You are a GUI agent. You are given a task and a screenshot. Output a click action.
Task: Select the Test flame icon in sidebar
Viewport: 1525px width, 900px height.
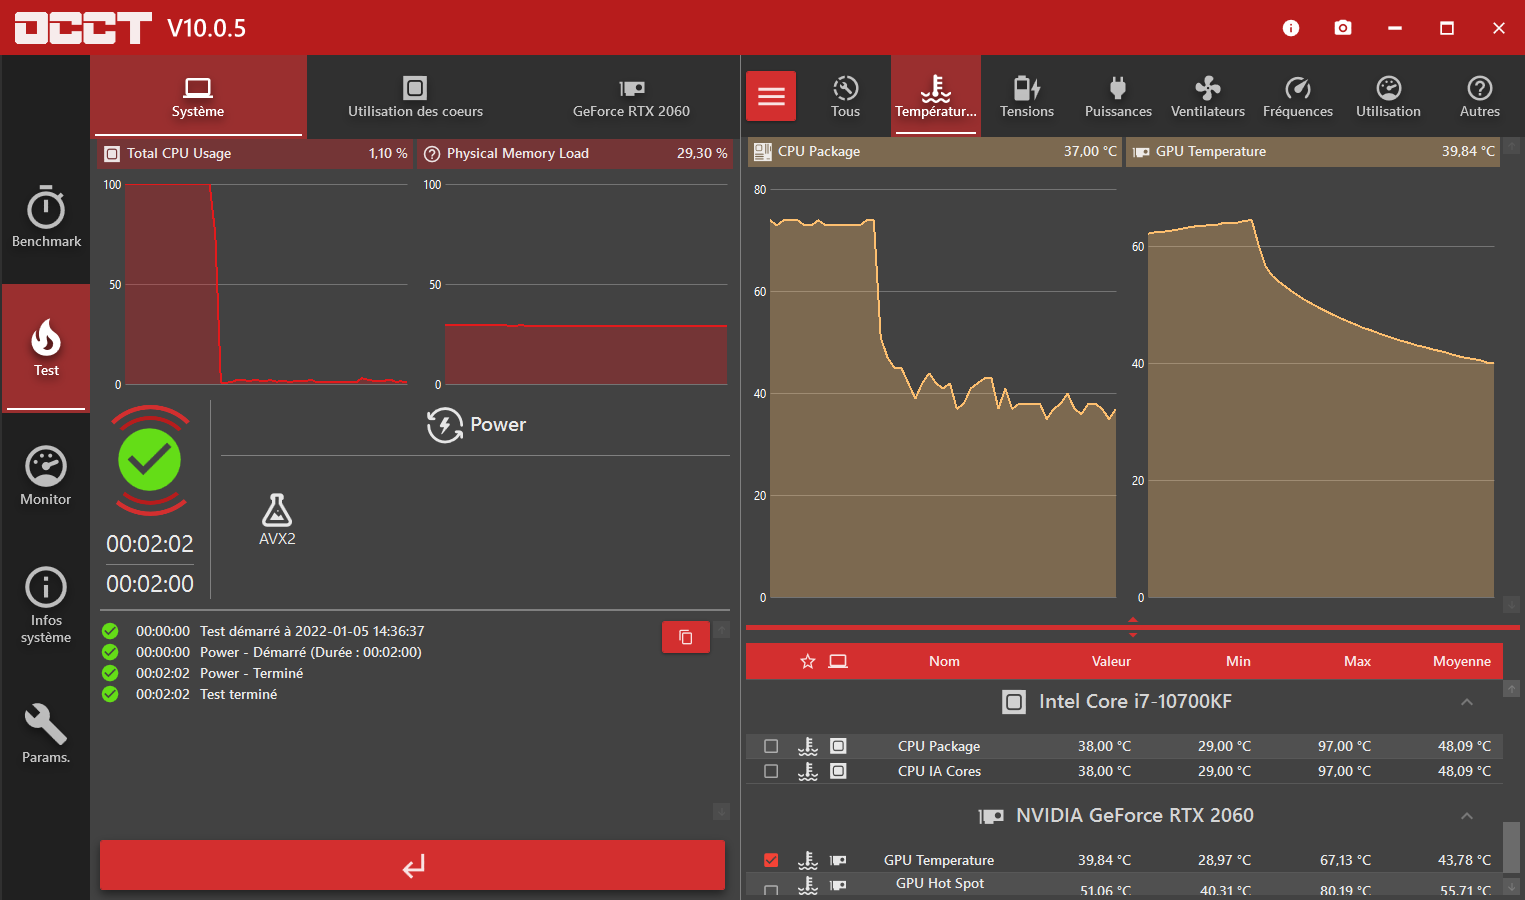46,338
